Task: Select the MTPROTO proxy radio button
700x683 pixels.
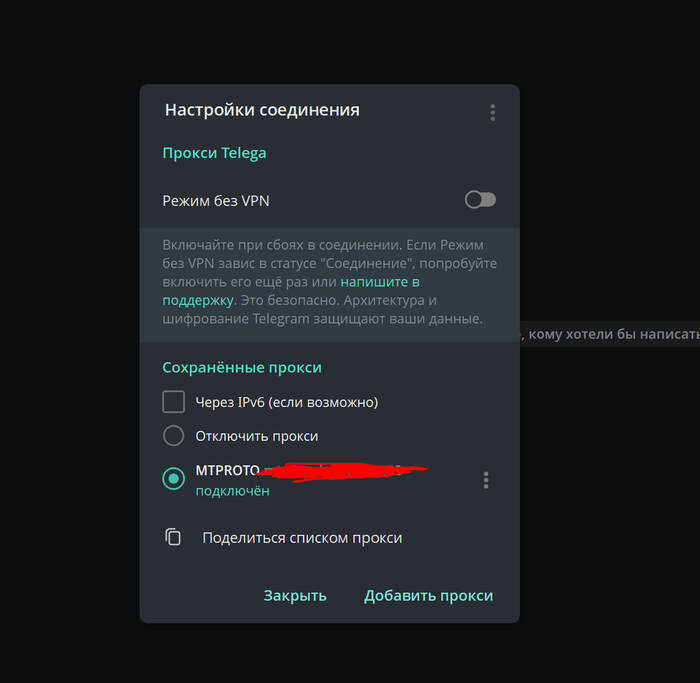Action: (x=174, y=479)
